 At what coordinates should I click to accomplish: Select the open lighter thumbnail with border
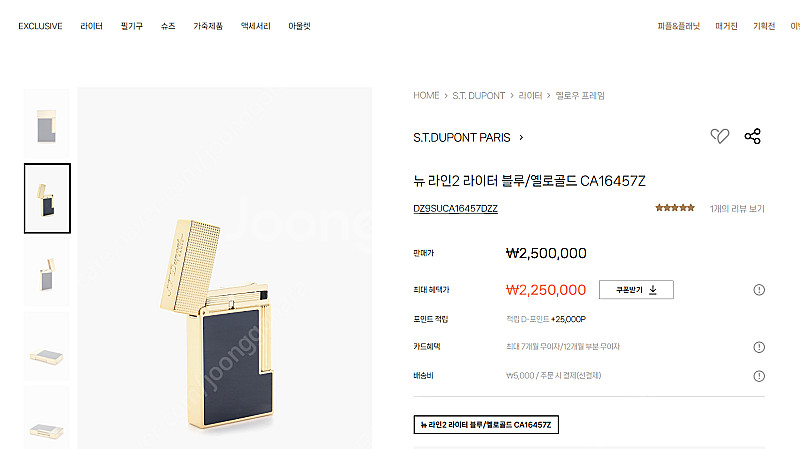pyautogui.click(x=47, y=198)
